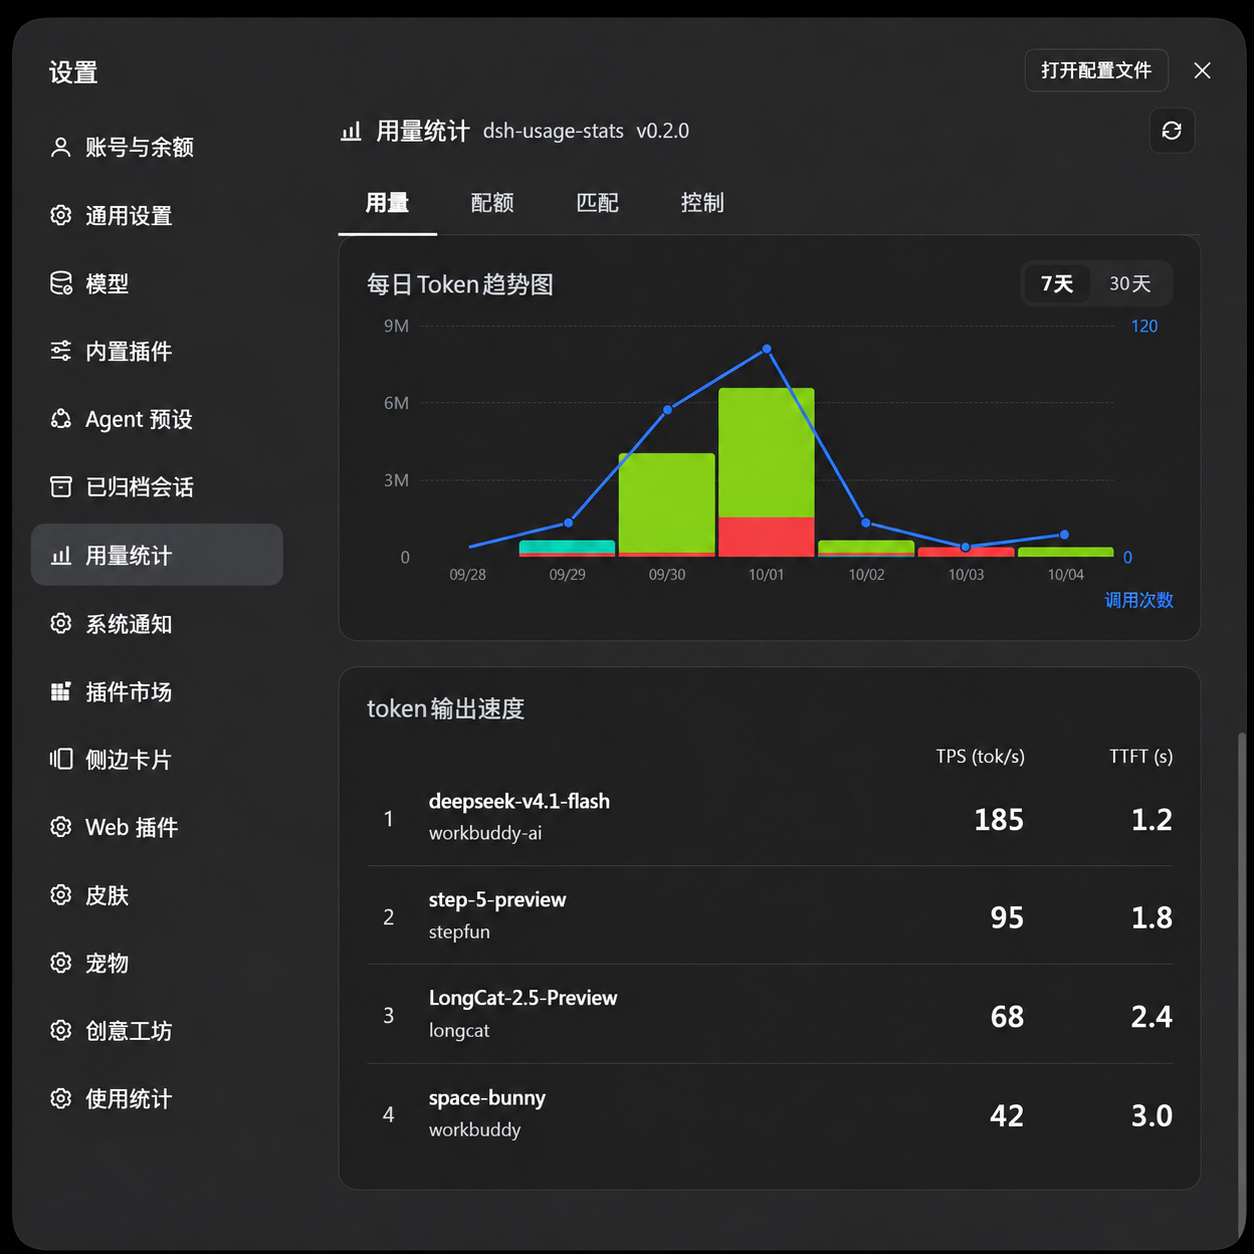Open the 模型 settings section
The height and width of the screenshot is (1254, 1254).
[x=157, y=283]
